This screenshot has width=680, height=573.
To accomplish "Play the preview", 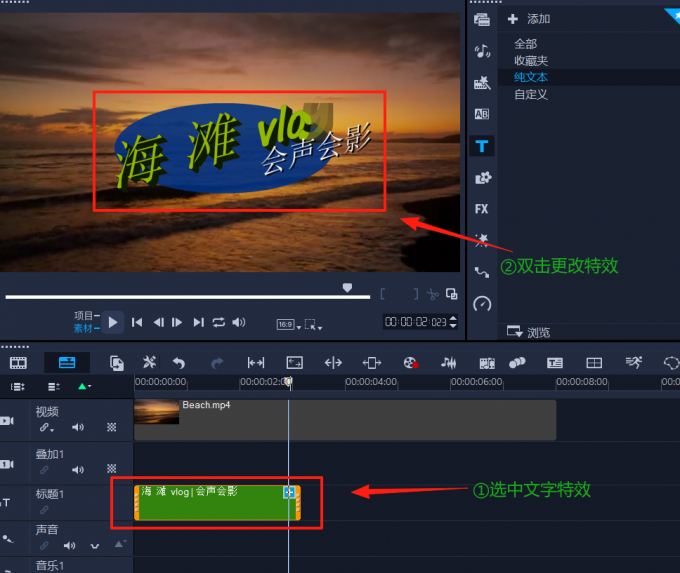I will coord(113,322).
